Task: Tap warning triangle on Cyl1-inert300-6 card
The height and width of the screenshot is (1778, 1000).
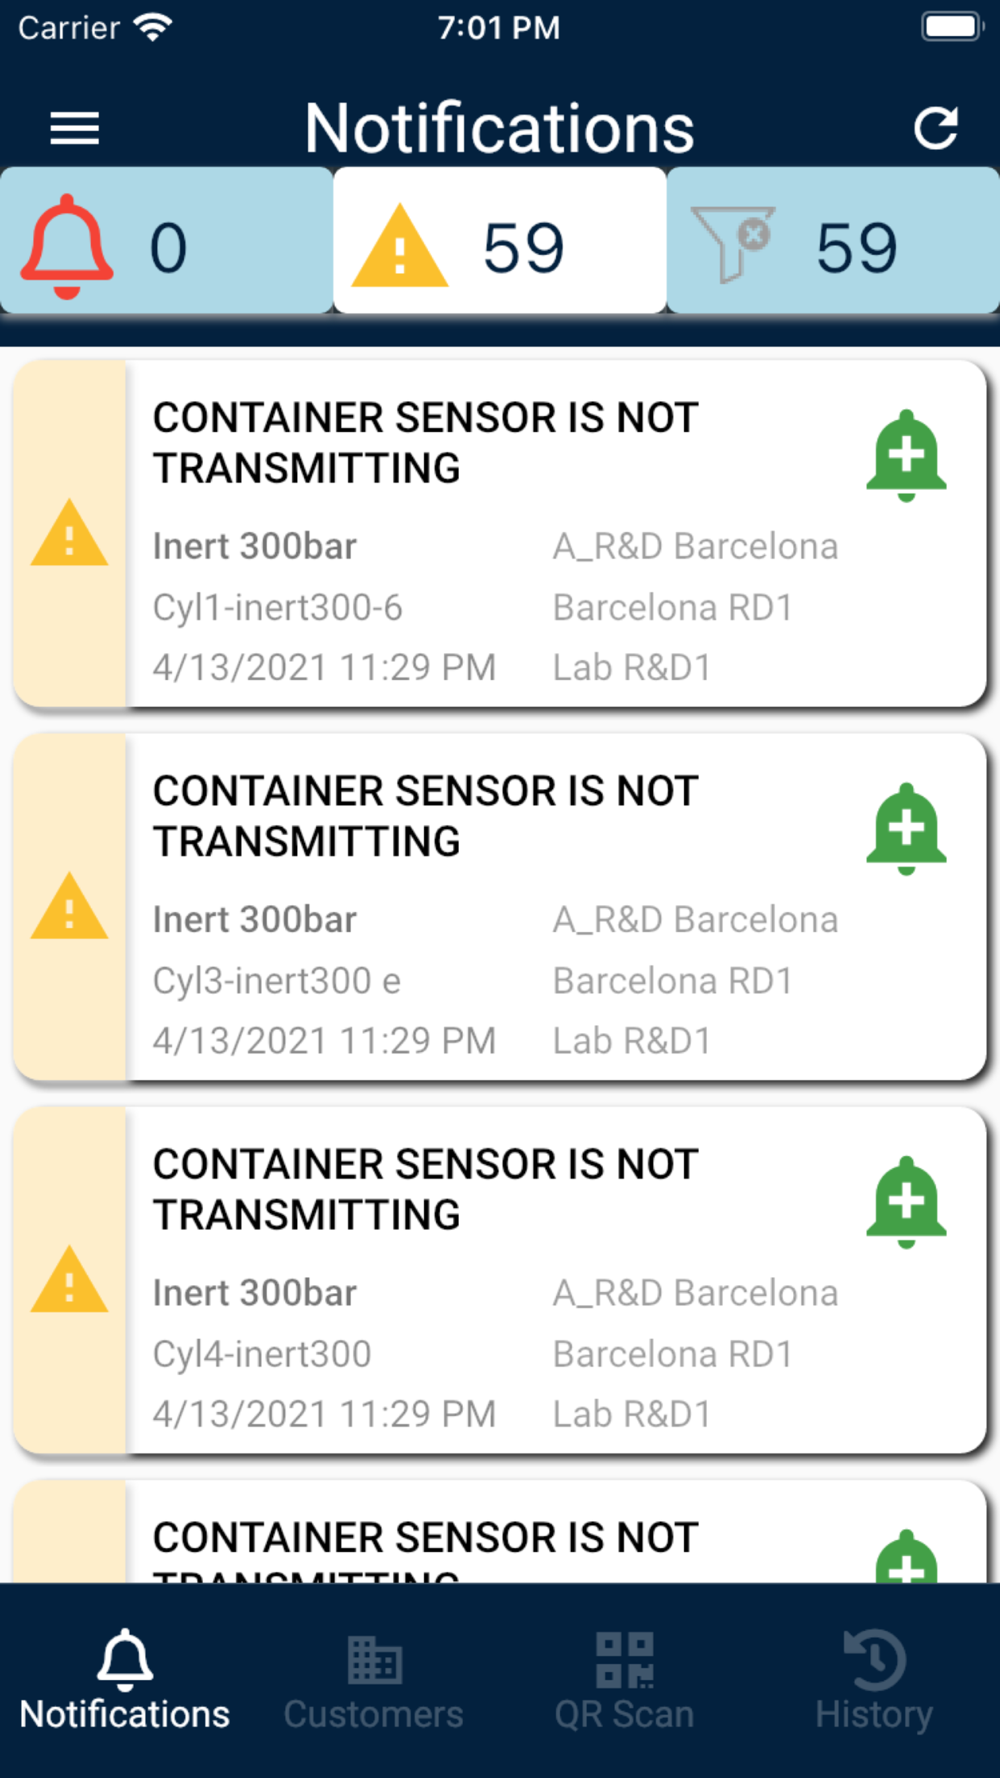Action: 69,534
